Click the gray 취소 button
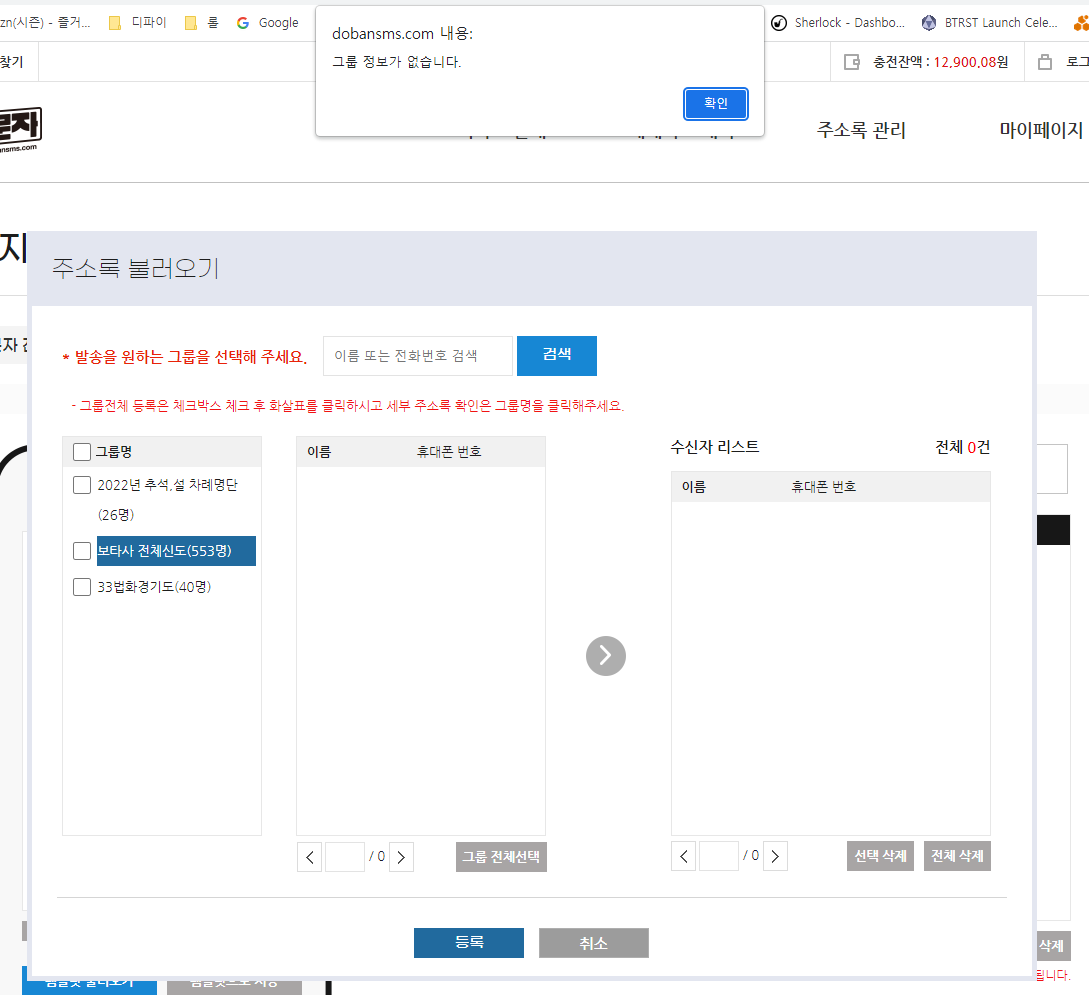The height and width of the screenshot is (995, 1089). pyautogui.click(x=593, y=943)
